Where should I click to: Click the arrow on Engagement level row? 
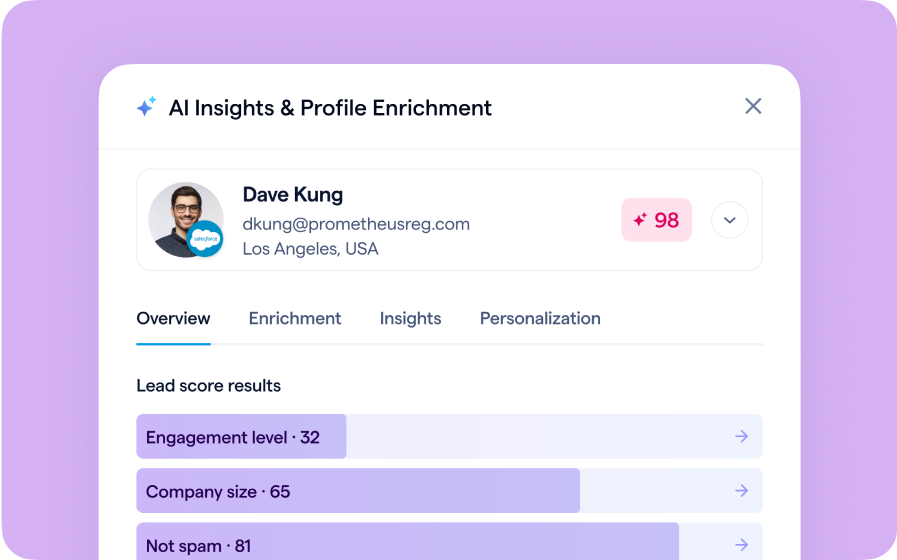[741, 437]
